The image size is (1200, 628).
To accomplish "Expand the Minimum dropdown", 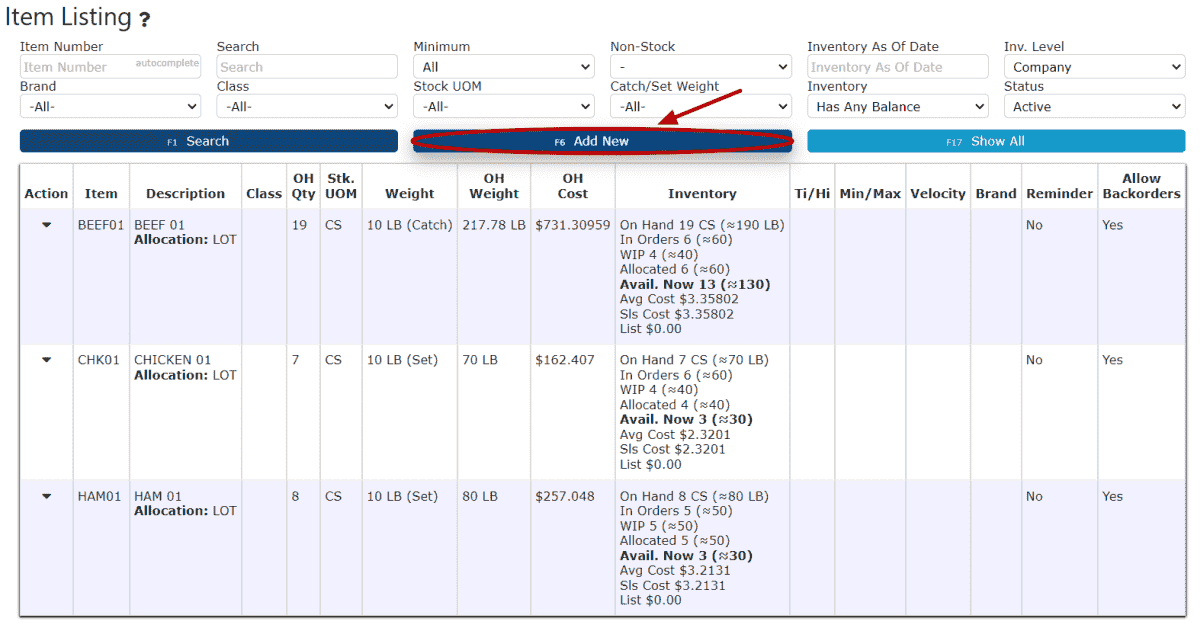I will click(504, 67).
